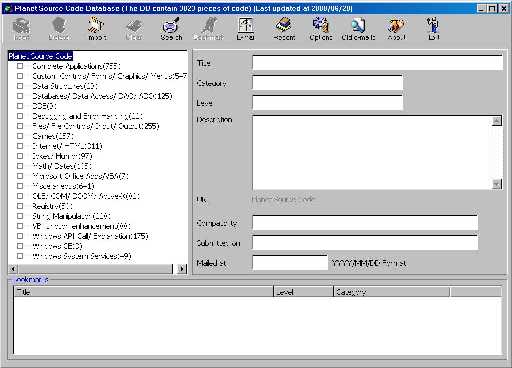
Task: Click the Exit toolbar icon
Action: point(433,29)
